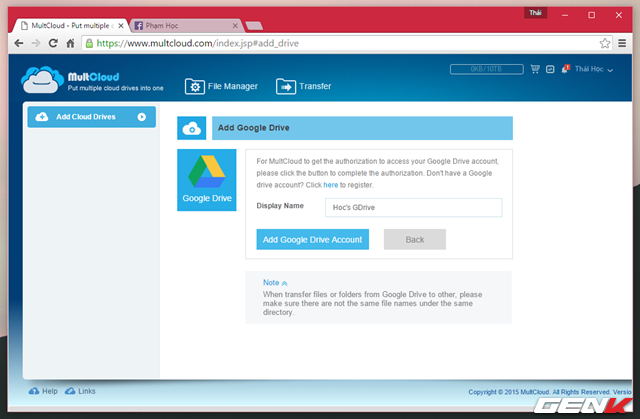This screenshot has height=419, width=640.
Task: Click the Add Google Drive Account button
Action: pos(312,240)
